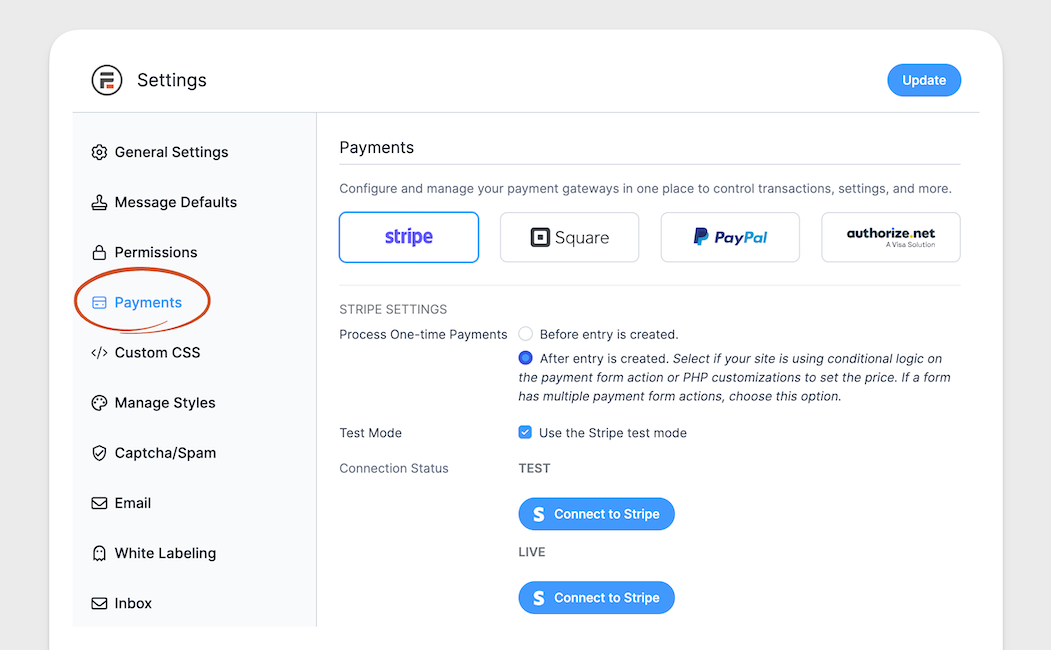The height and width of the screenshot is (650, 1051).
Task: Click the White Labeling ghost icon
Action: [99, 554]
